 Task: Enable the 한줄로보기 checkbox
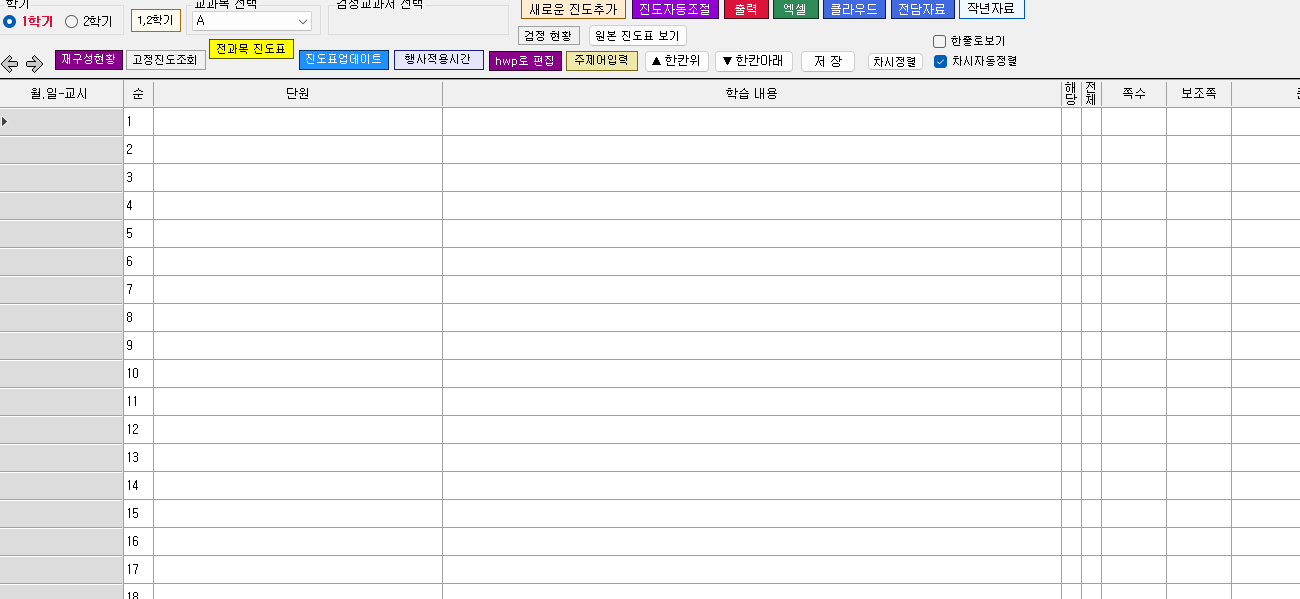[x=939, y=42]
